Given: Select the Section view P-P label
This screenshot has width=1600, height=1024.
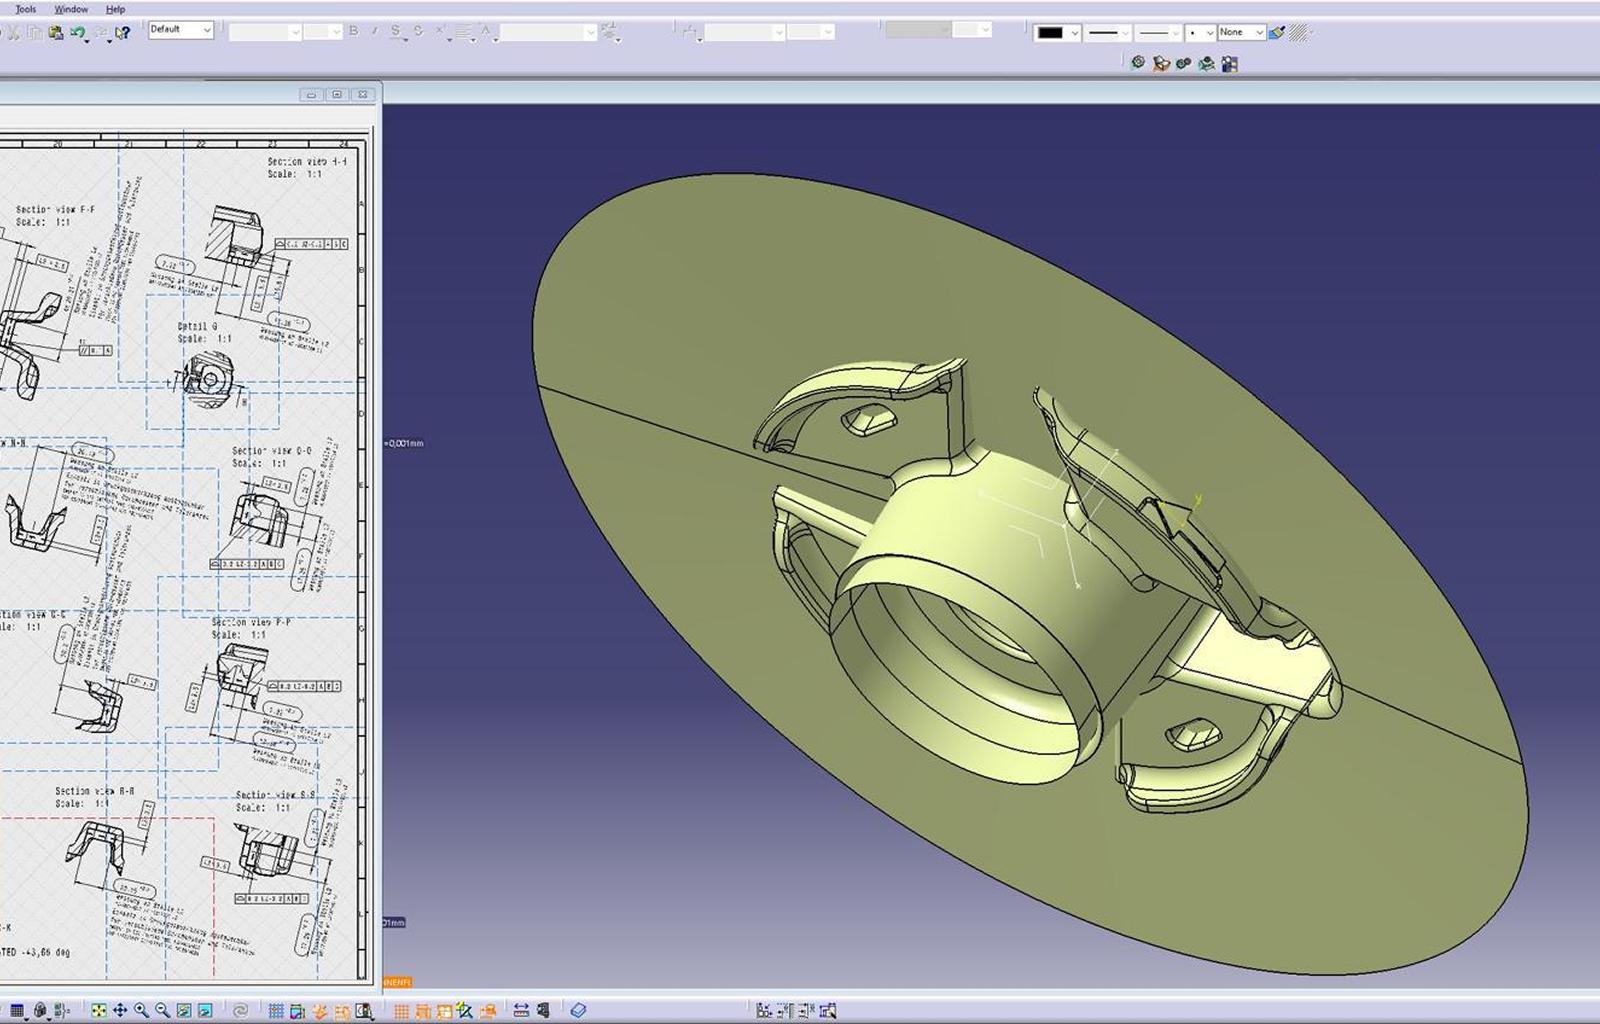Looking at the screenshot, I should [x=251, y=622].
